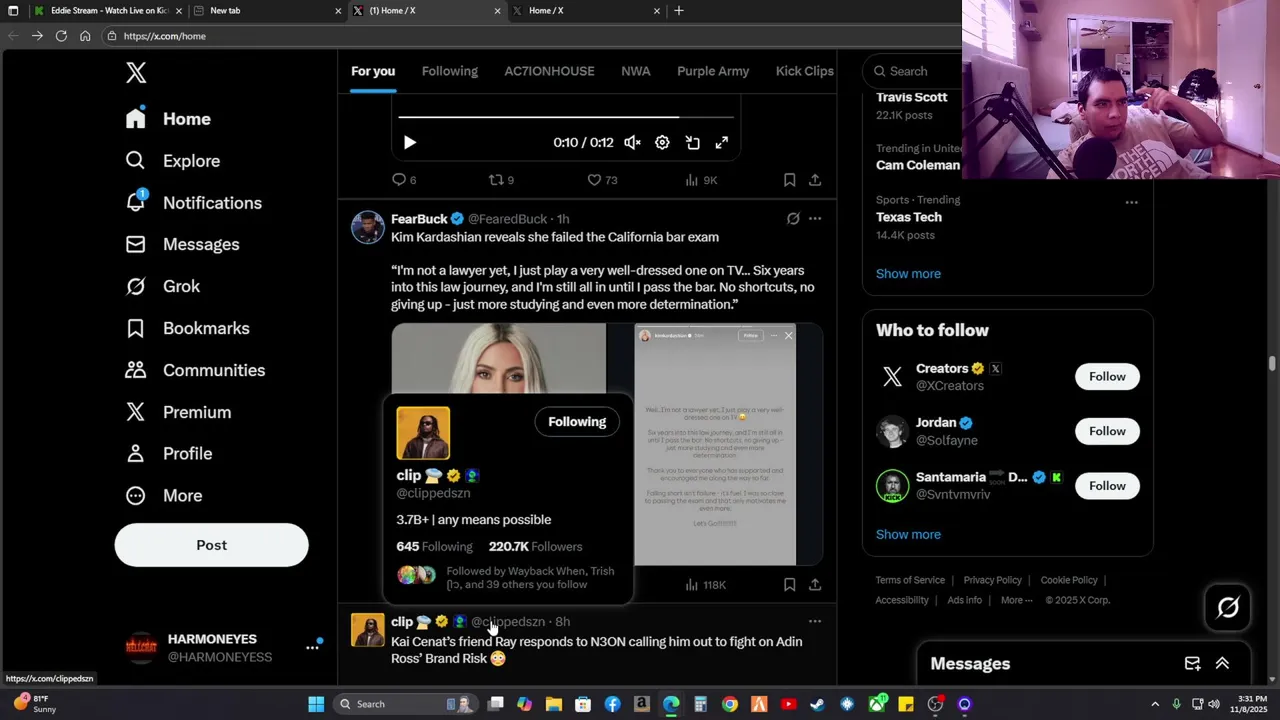Expand the Messages drawer
The image size is (1280, 720).
tap(1222, 664)
